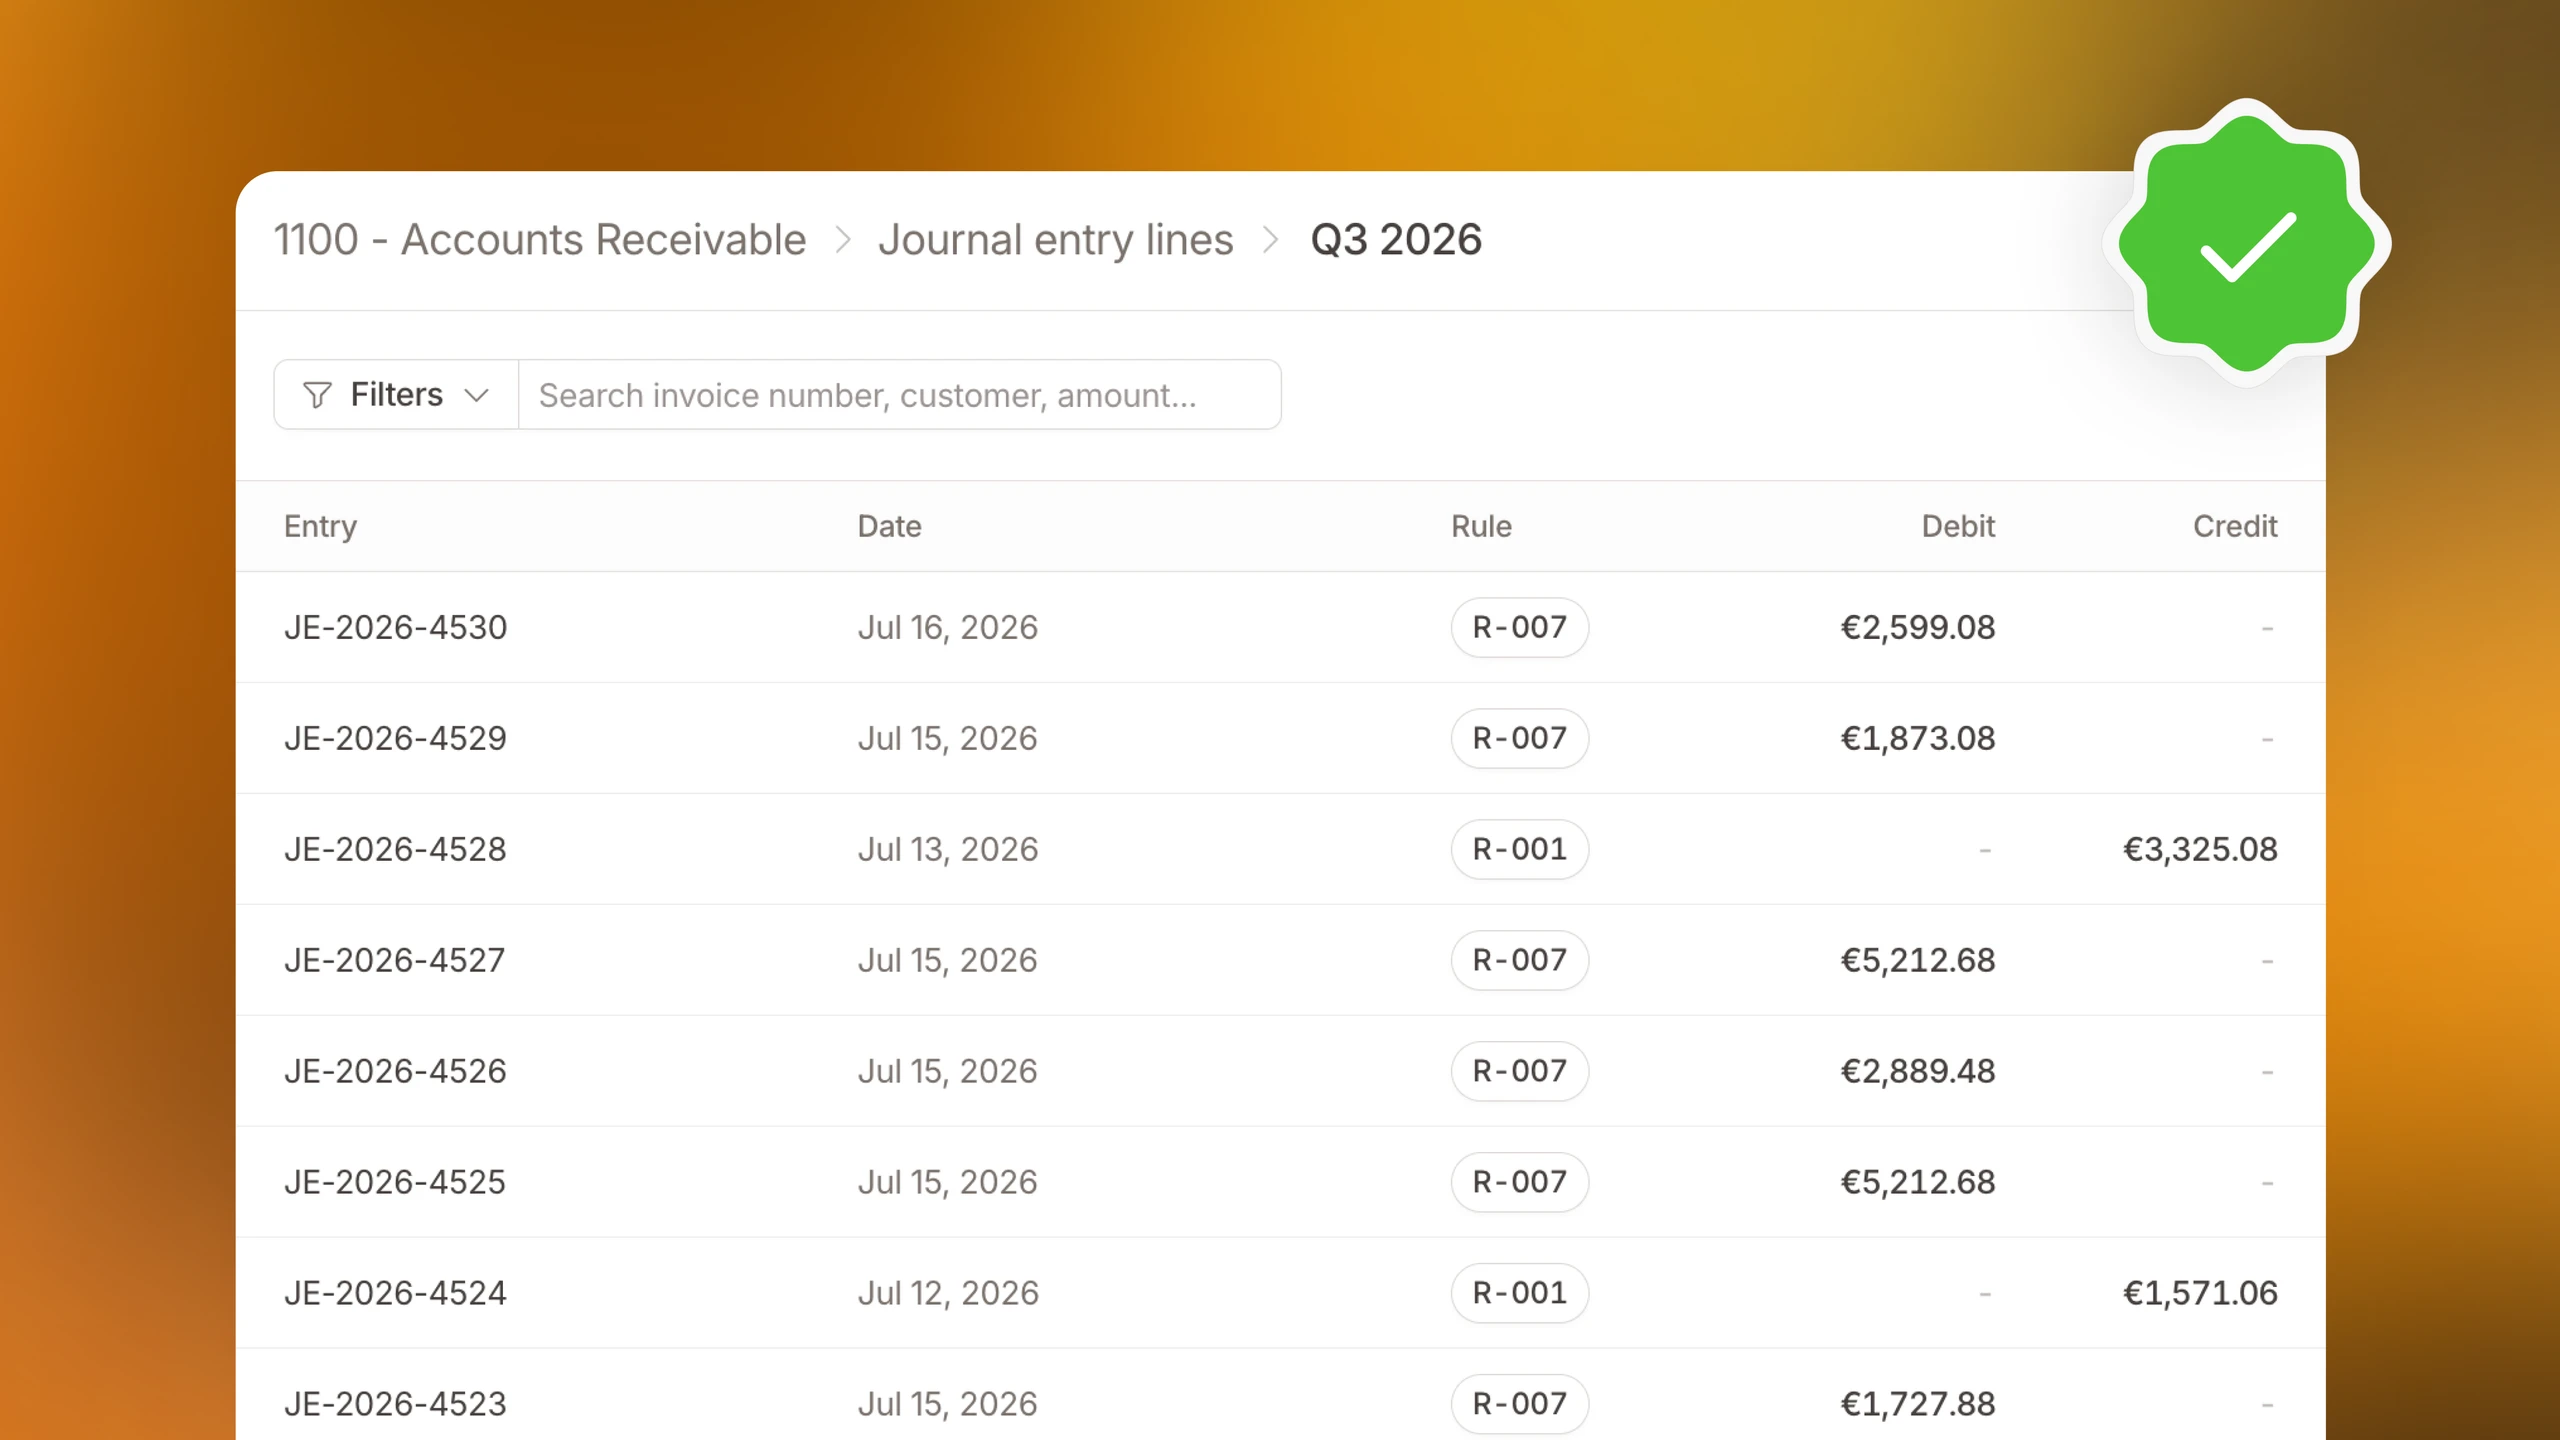This screenshot has width=2560, height=1440.
Task: Select the Jul 13, 2026 date cell
Action: tap(948, 849)
